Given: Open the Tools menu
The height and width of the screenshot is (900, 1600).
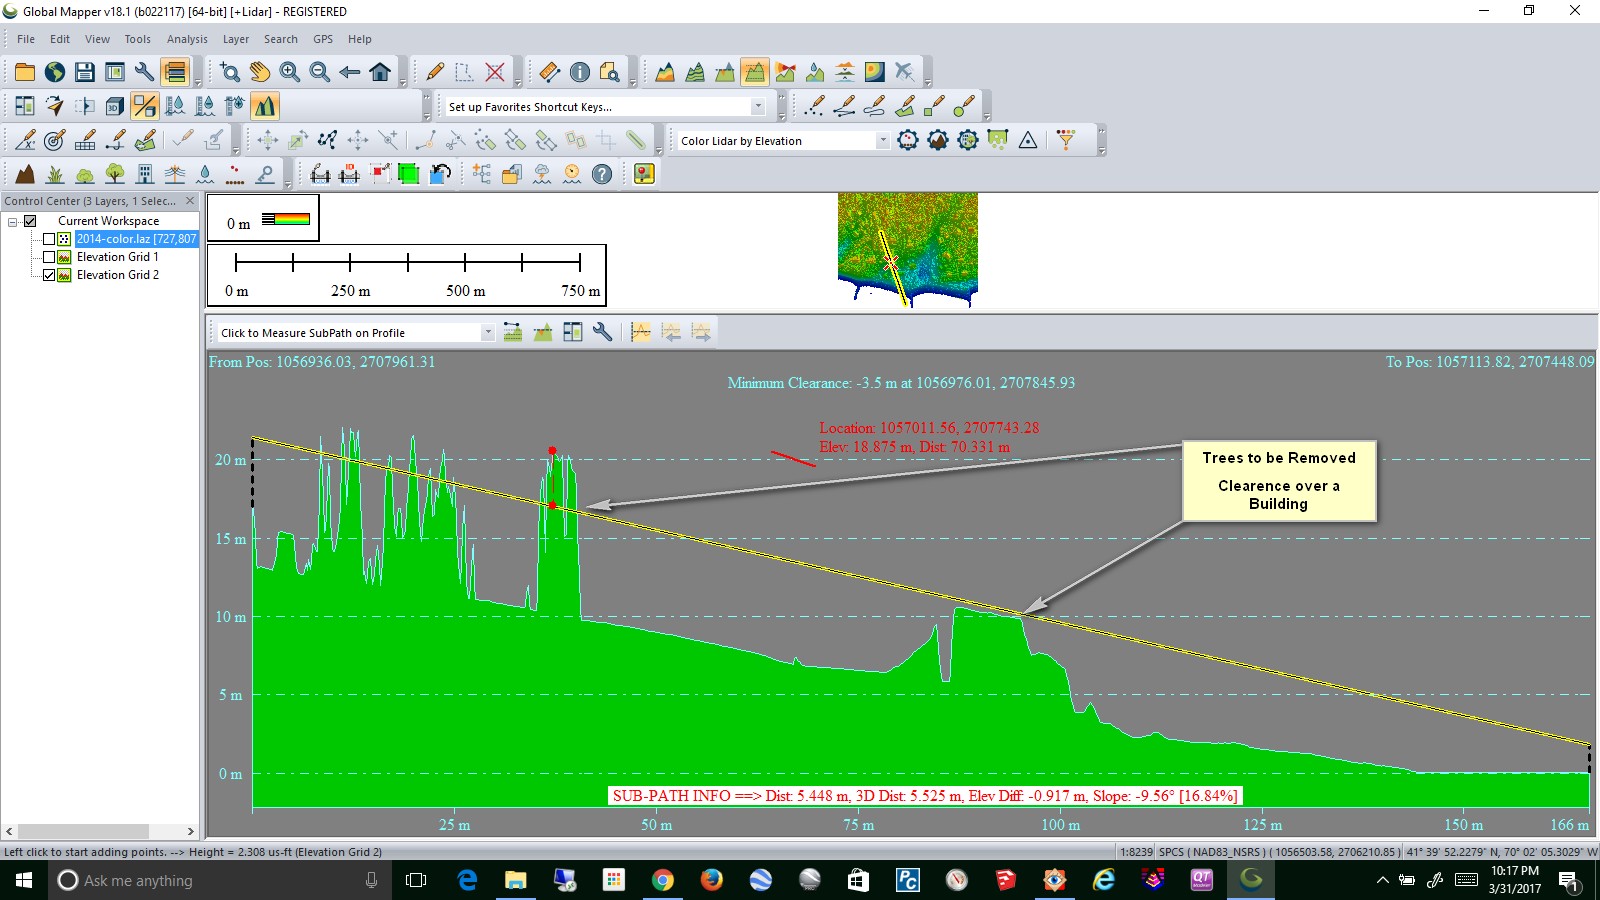Looking at the screenshot, I should (138, 39).
